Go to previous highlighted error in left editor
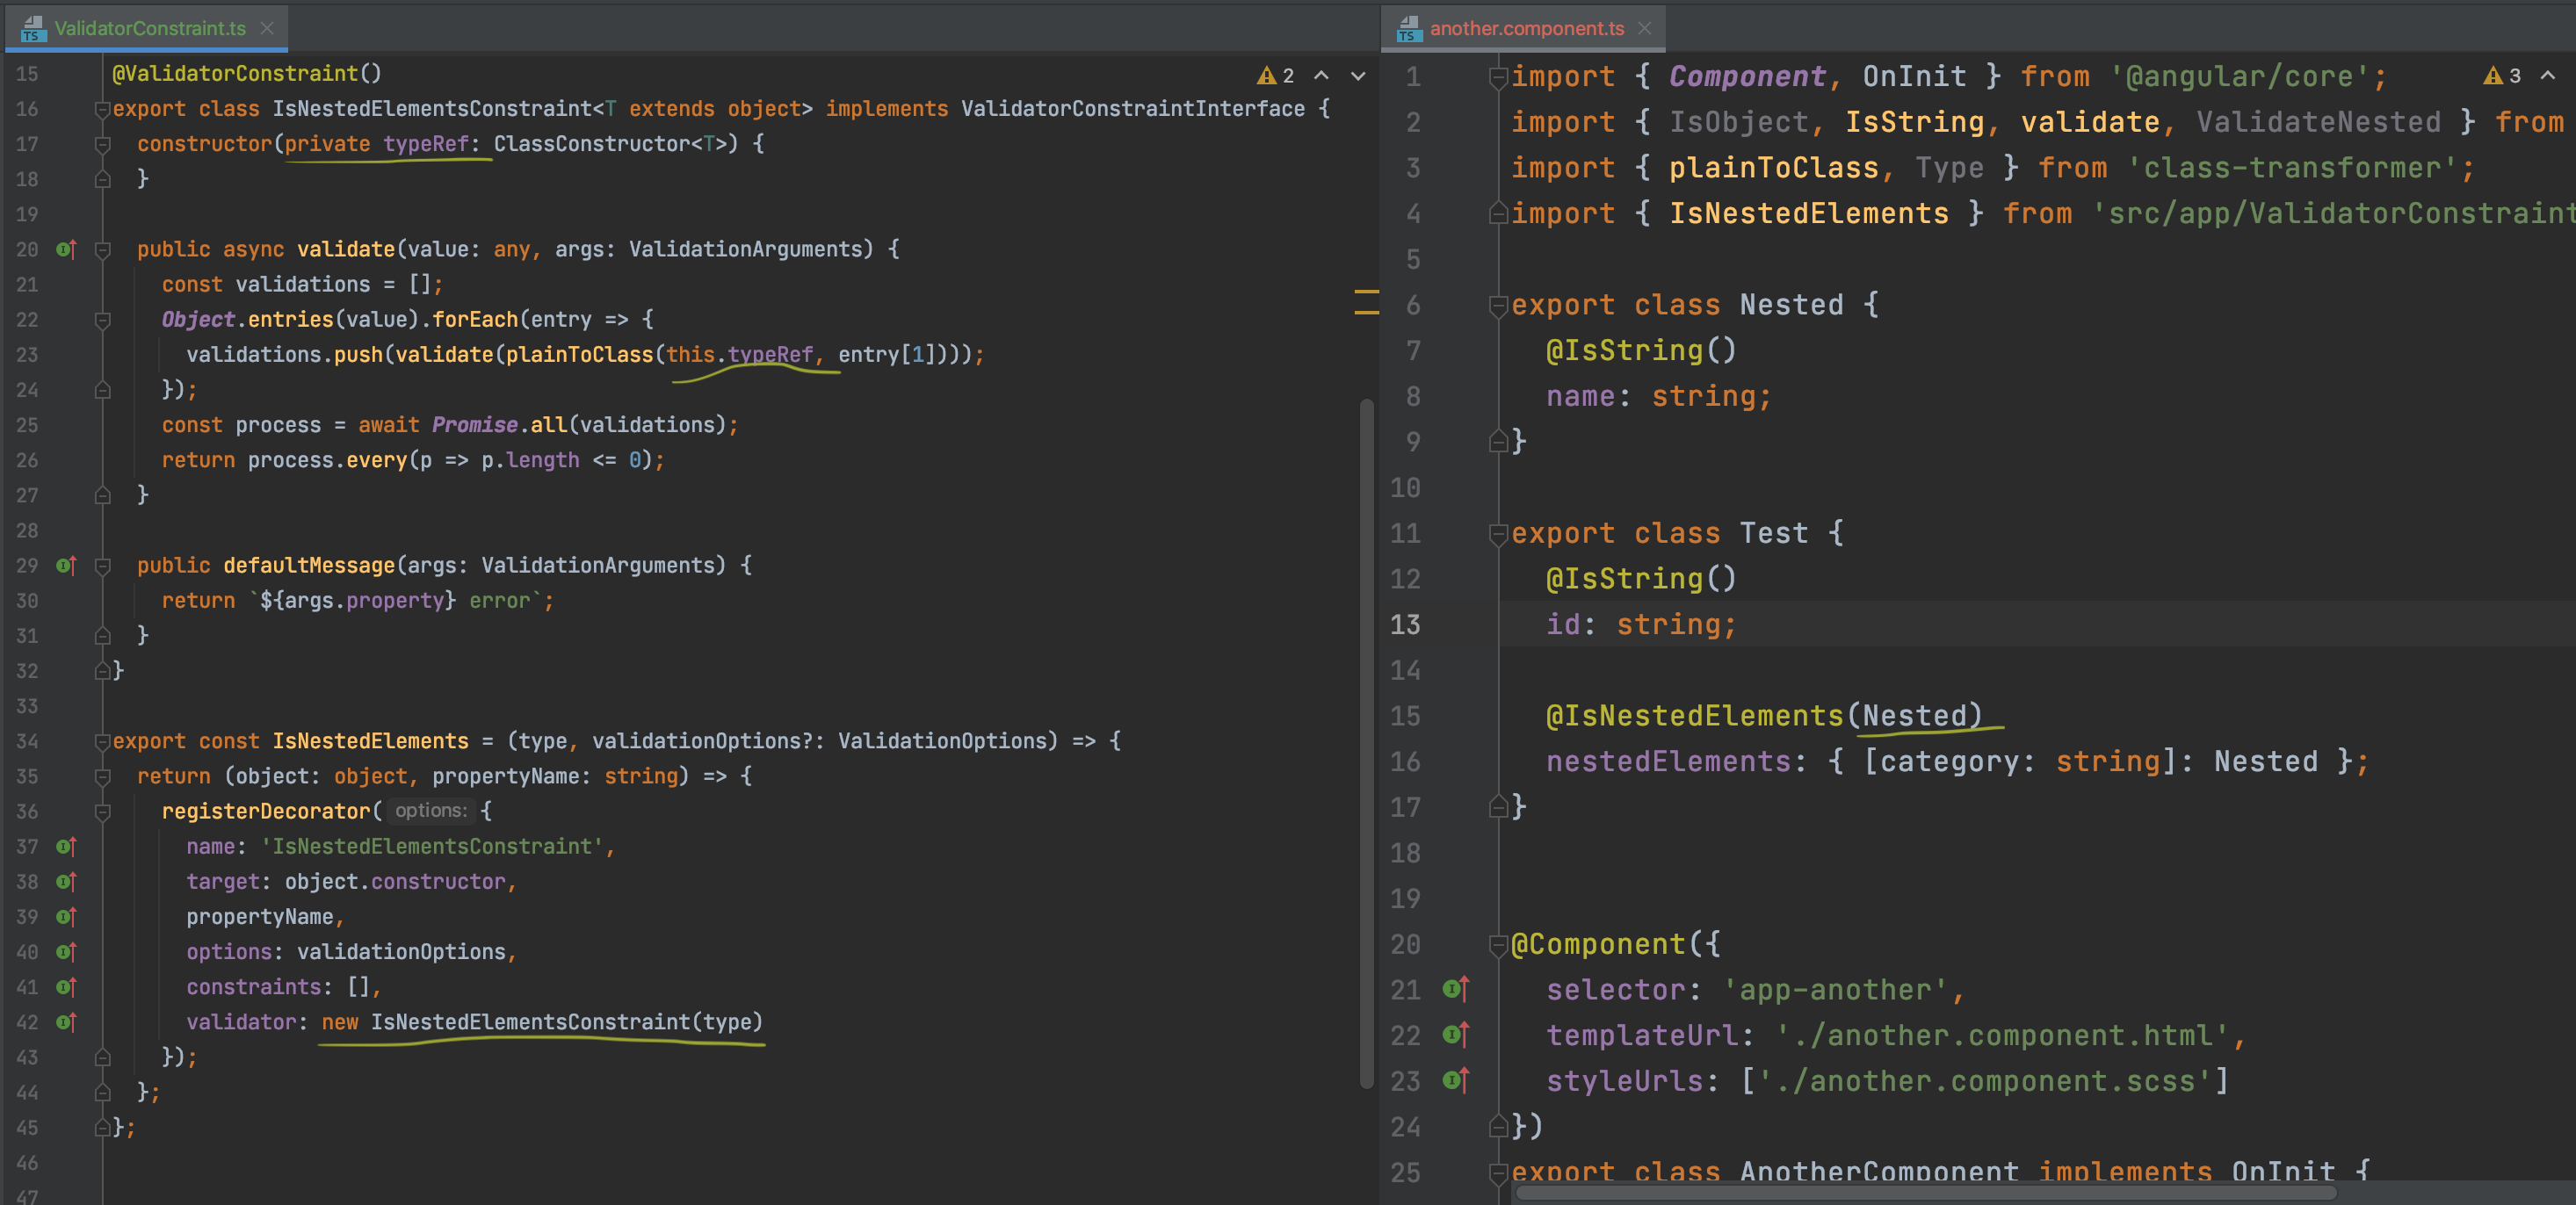2576x1205 pixels. tap(1321, 76)
